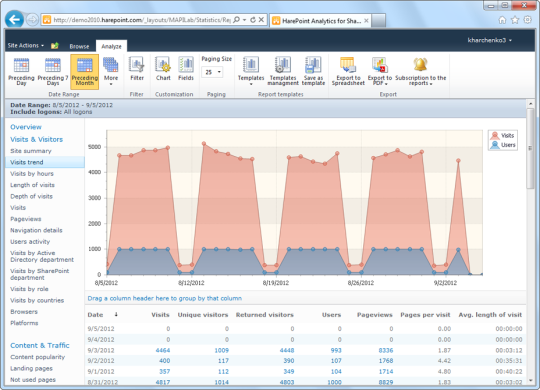Viewport: 540px width, 390px height.
Task: Open the Visits & Visitors section
Action: click(x=37, y=139)
